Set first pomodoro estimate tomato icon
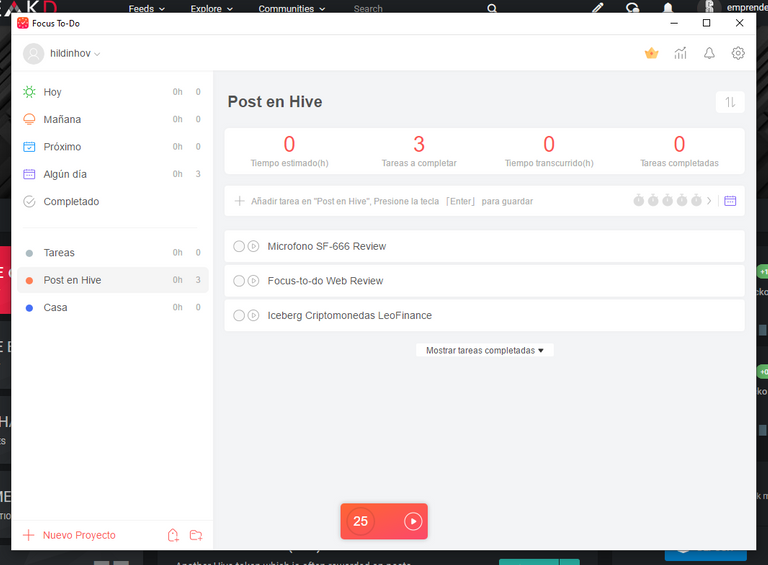768x565 pixels. (x=639, y=200)
